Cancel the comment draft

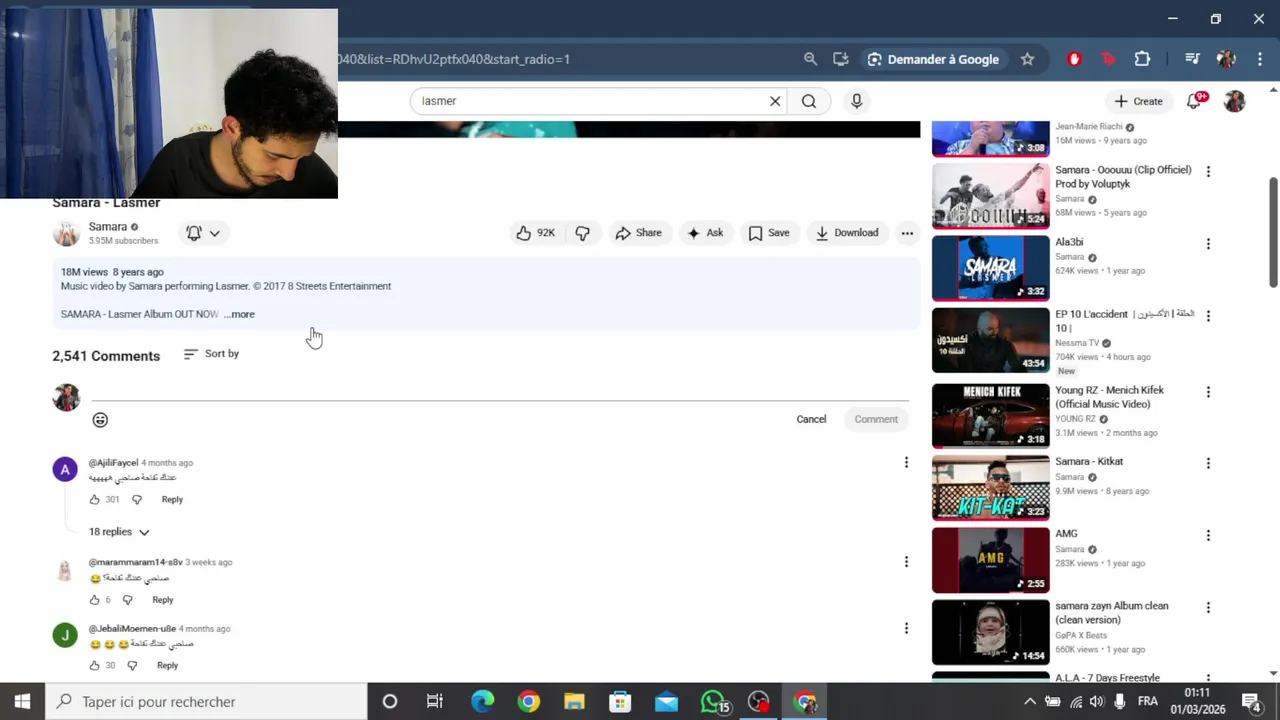811,419
